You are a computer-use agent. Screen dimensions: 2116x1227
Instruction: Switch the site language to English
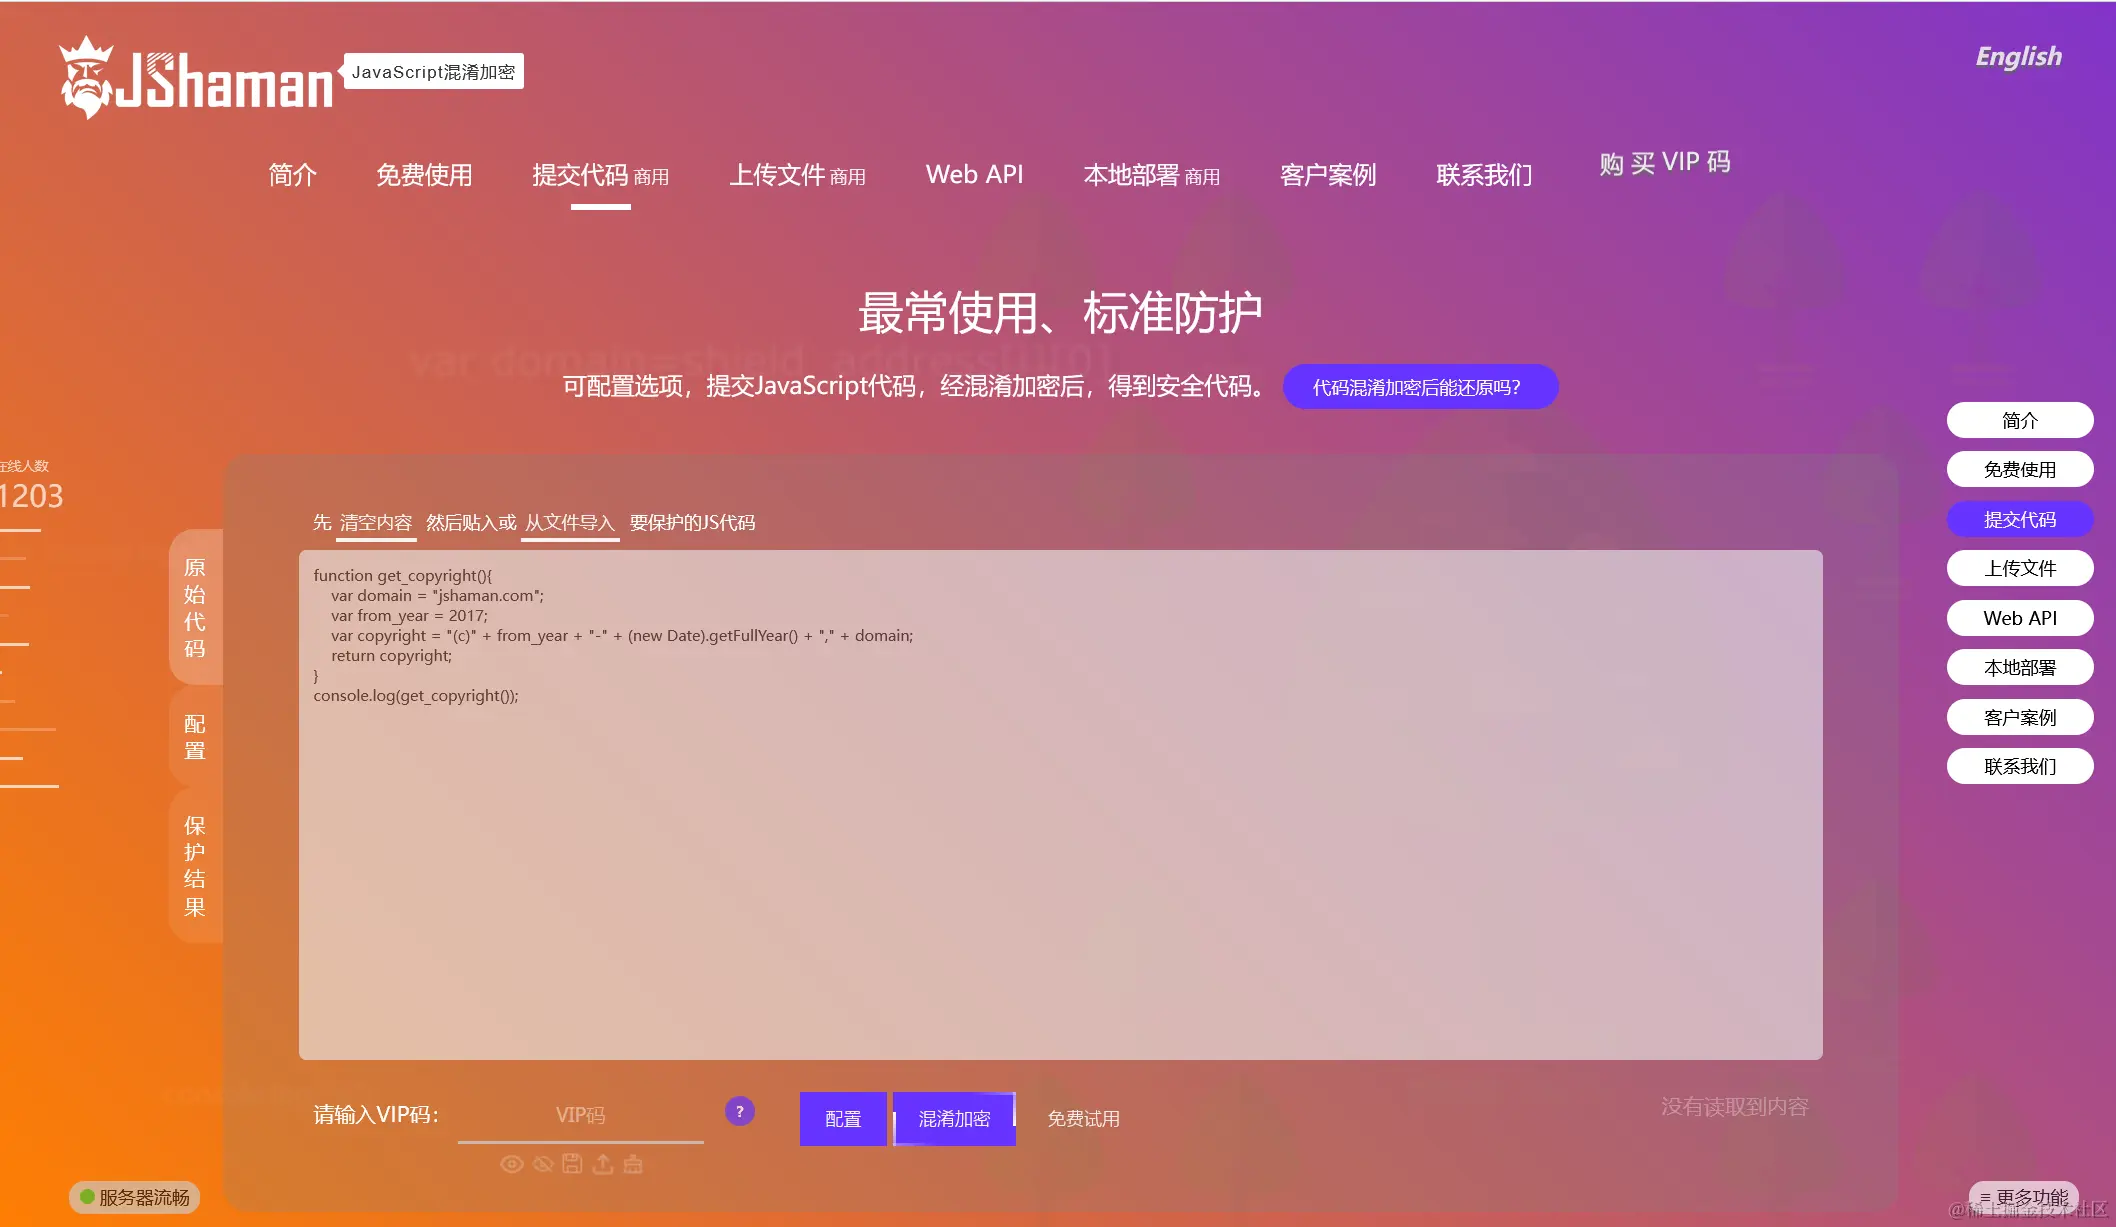2017,57
